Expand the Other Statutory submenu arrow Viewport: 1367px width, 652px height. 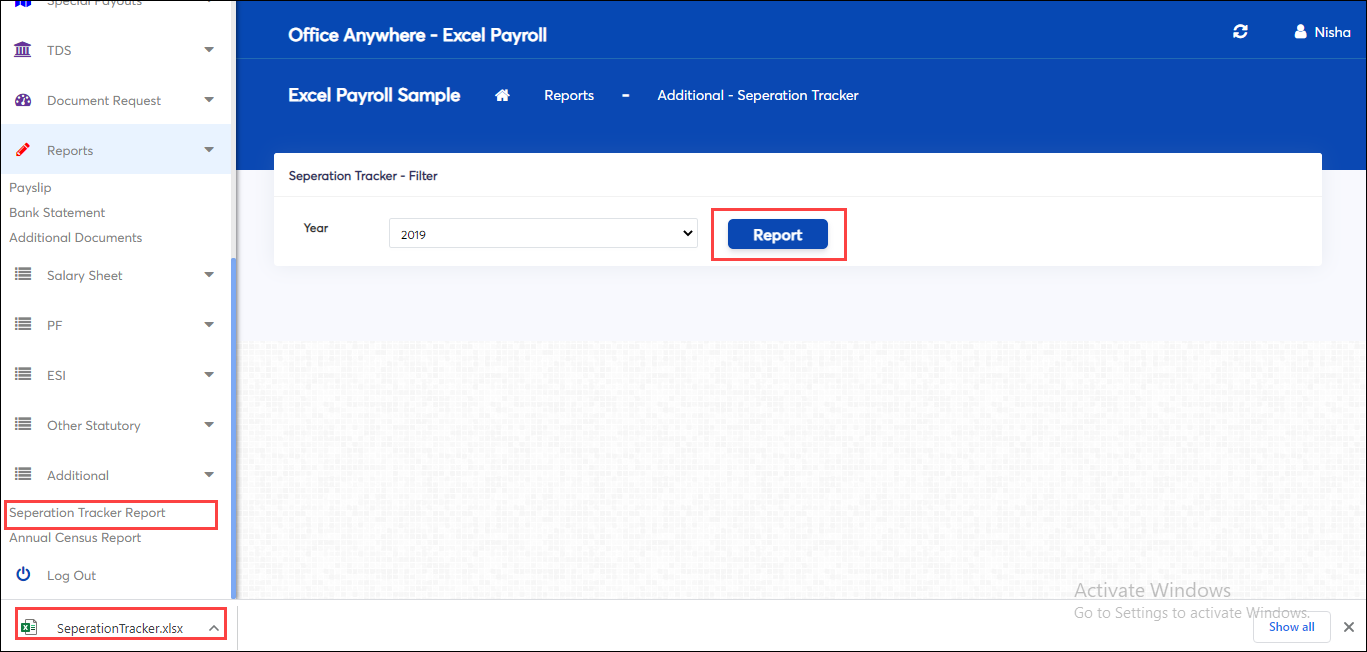click(209, 425)
